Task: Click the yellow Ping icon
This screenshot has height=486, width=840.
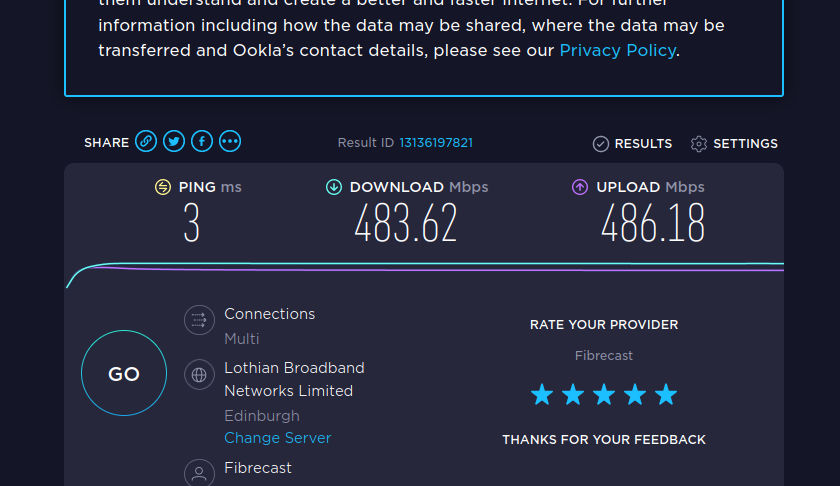Action: point(163,187)
